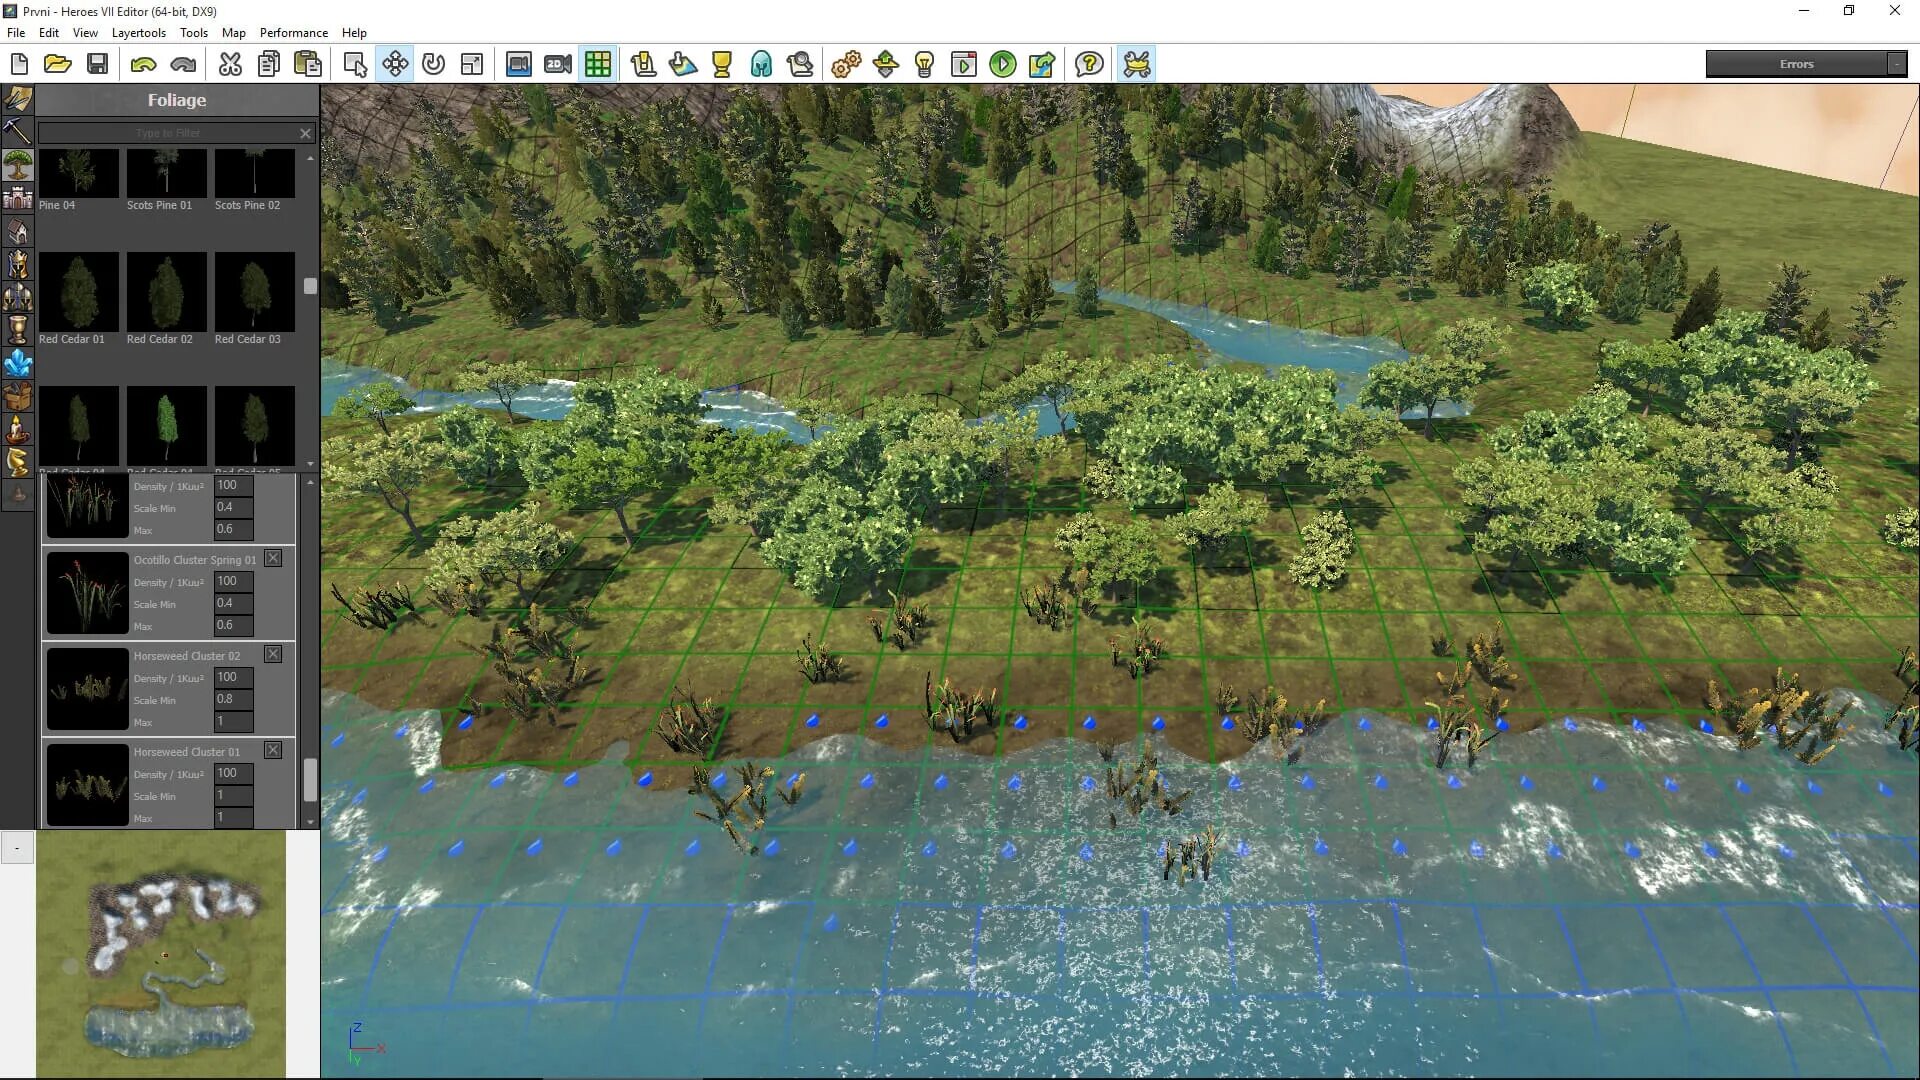Click the Save map floppy icon

tap(97, 64)
